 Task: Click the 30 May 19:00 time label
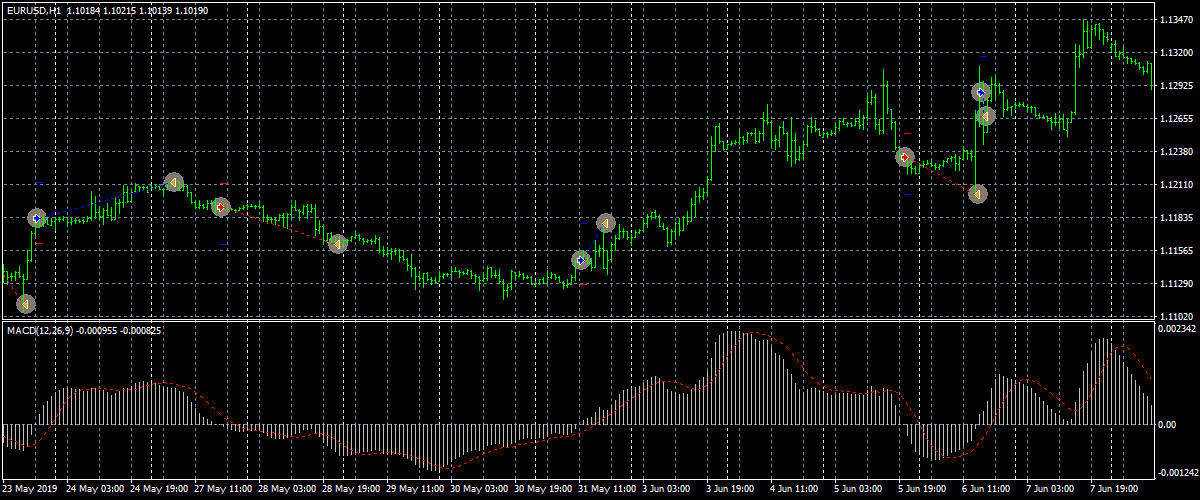[x=545, y=490]
